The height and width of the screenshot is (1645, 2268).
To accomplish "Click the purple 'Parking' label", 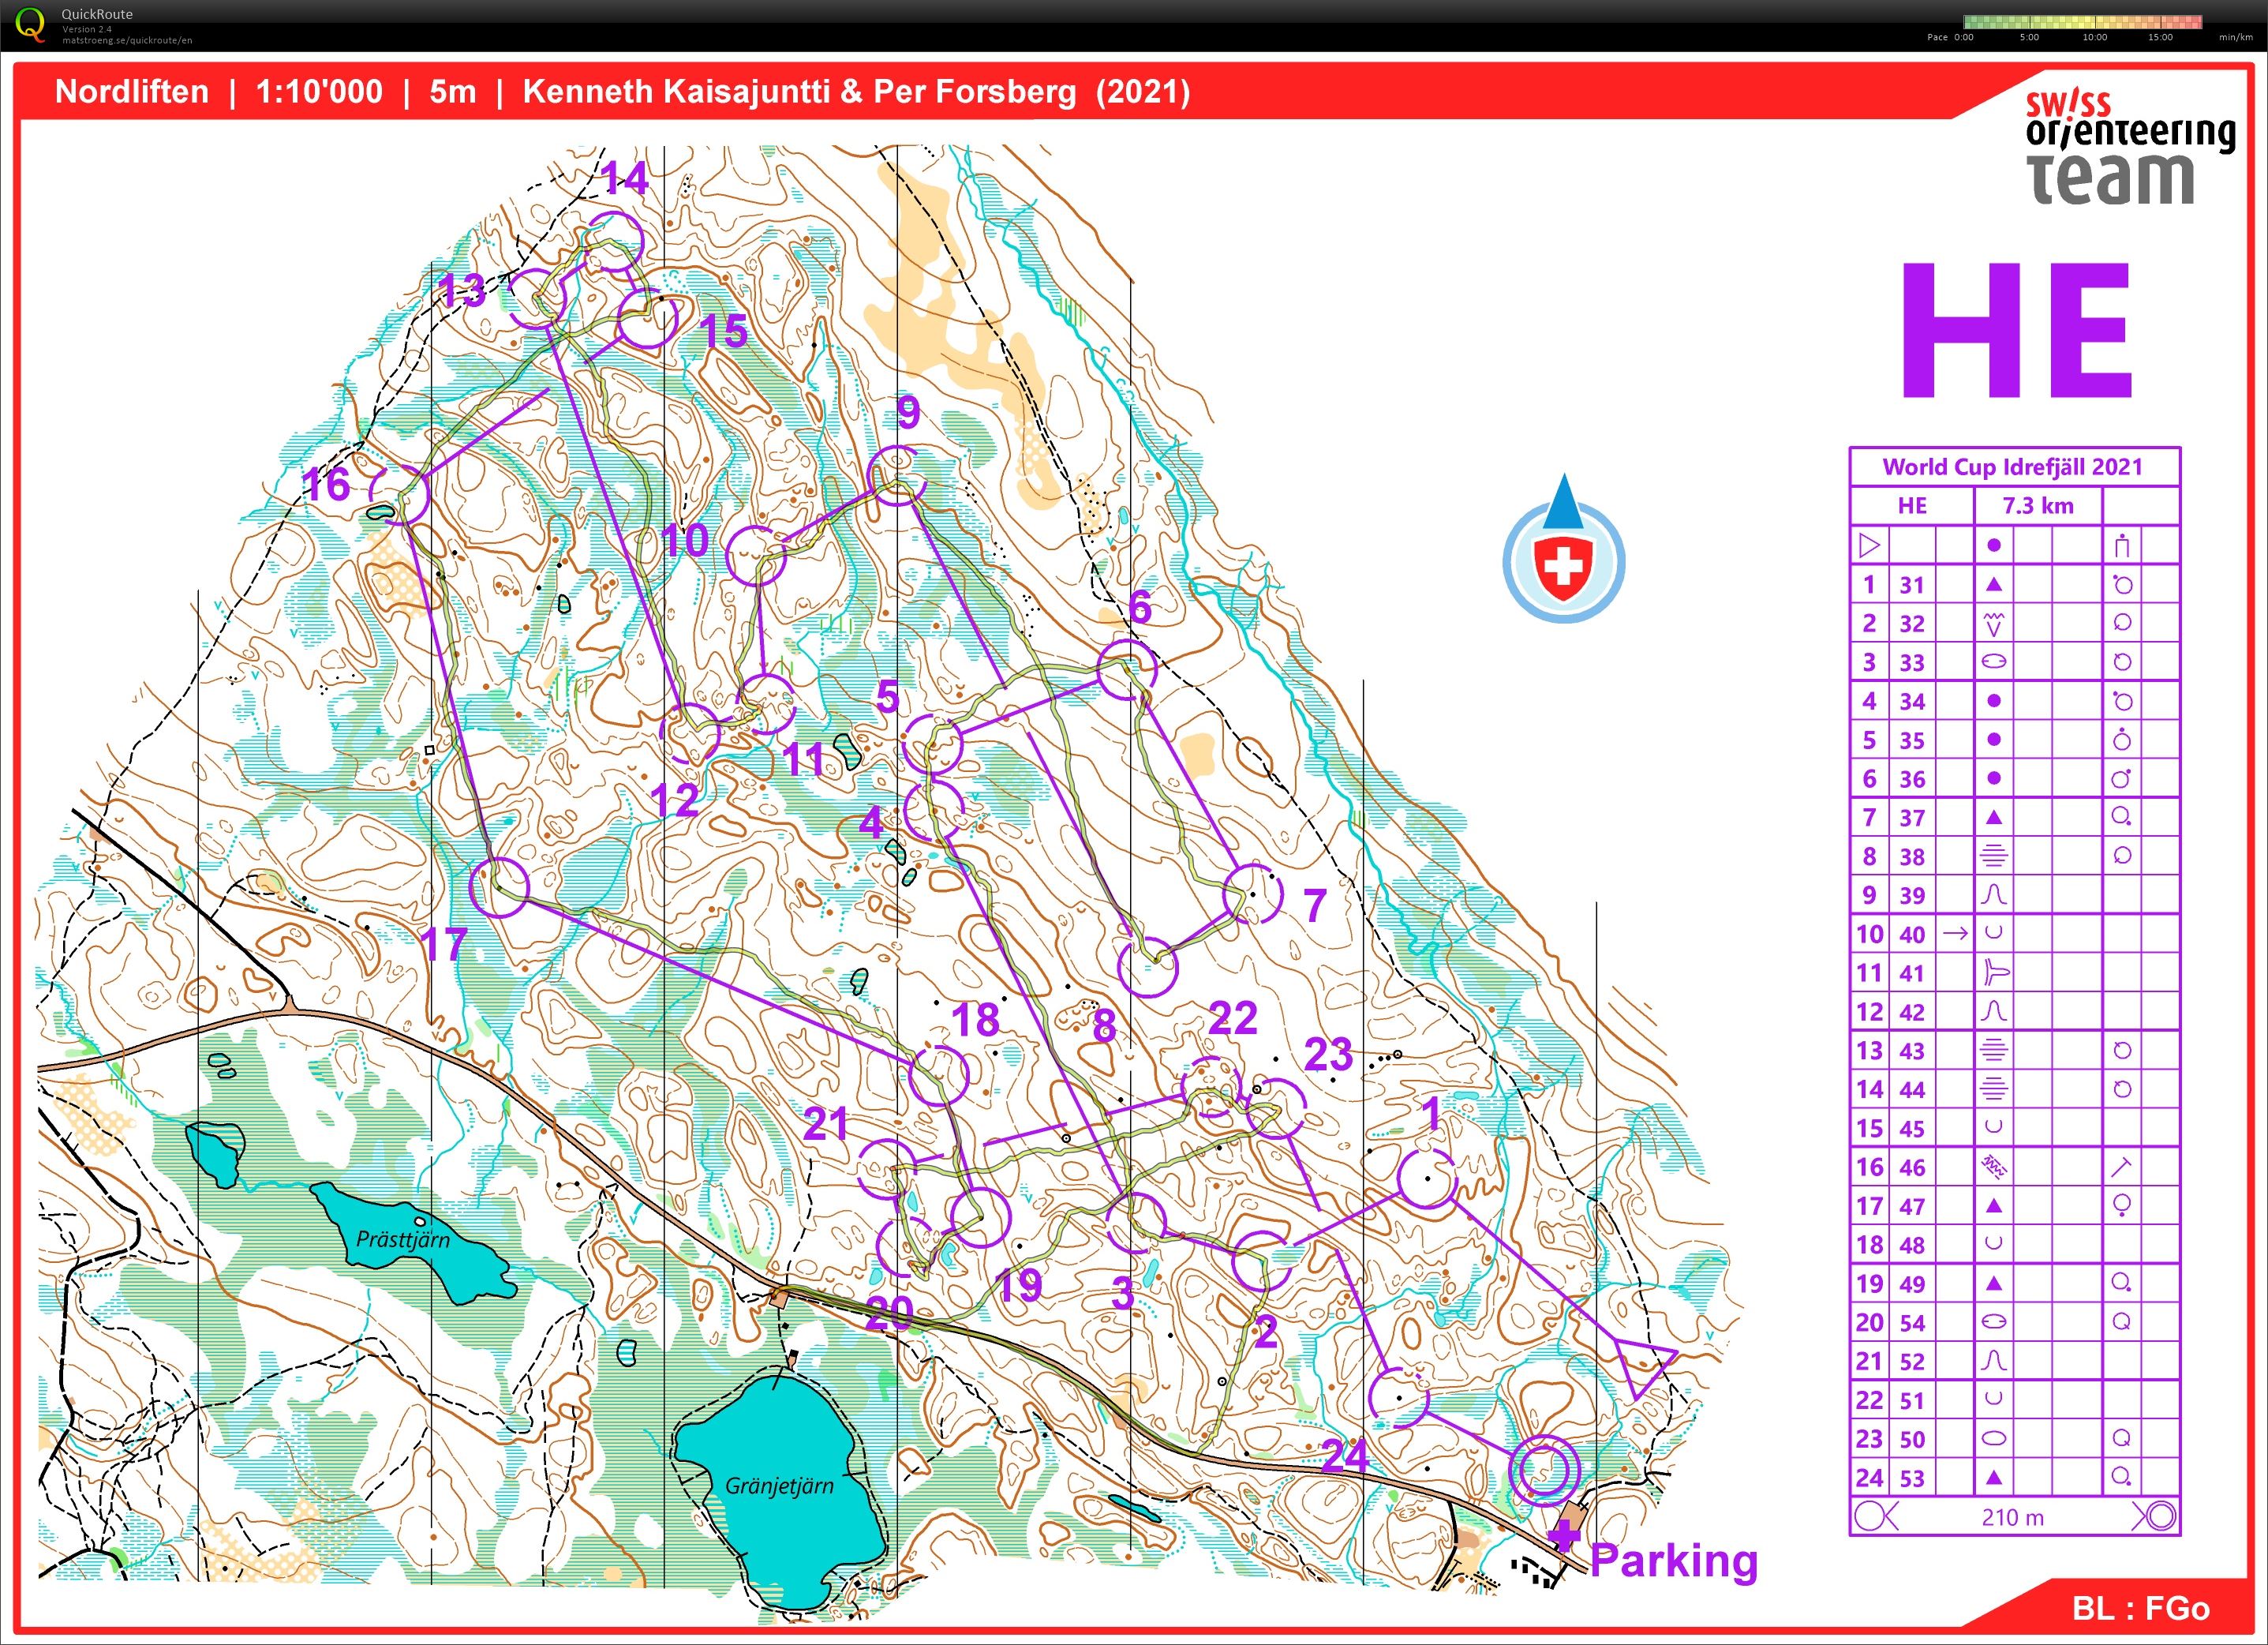I will tap(1674, 1560).
